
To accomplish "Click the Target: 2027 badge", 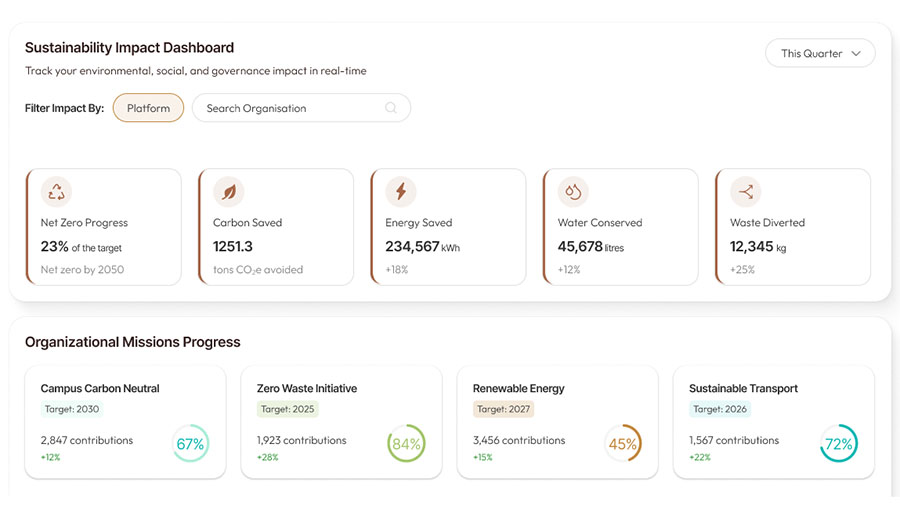I will 504,409.
